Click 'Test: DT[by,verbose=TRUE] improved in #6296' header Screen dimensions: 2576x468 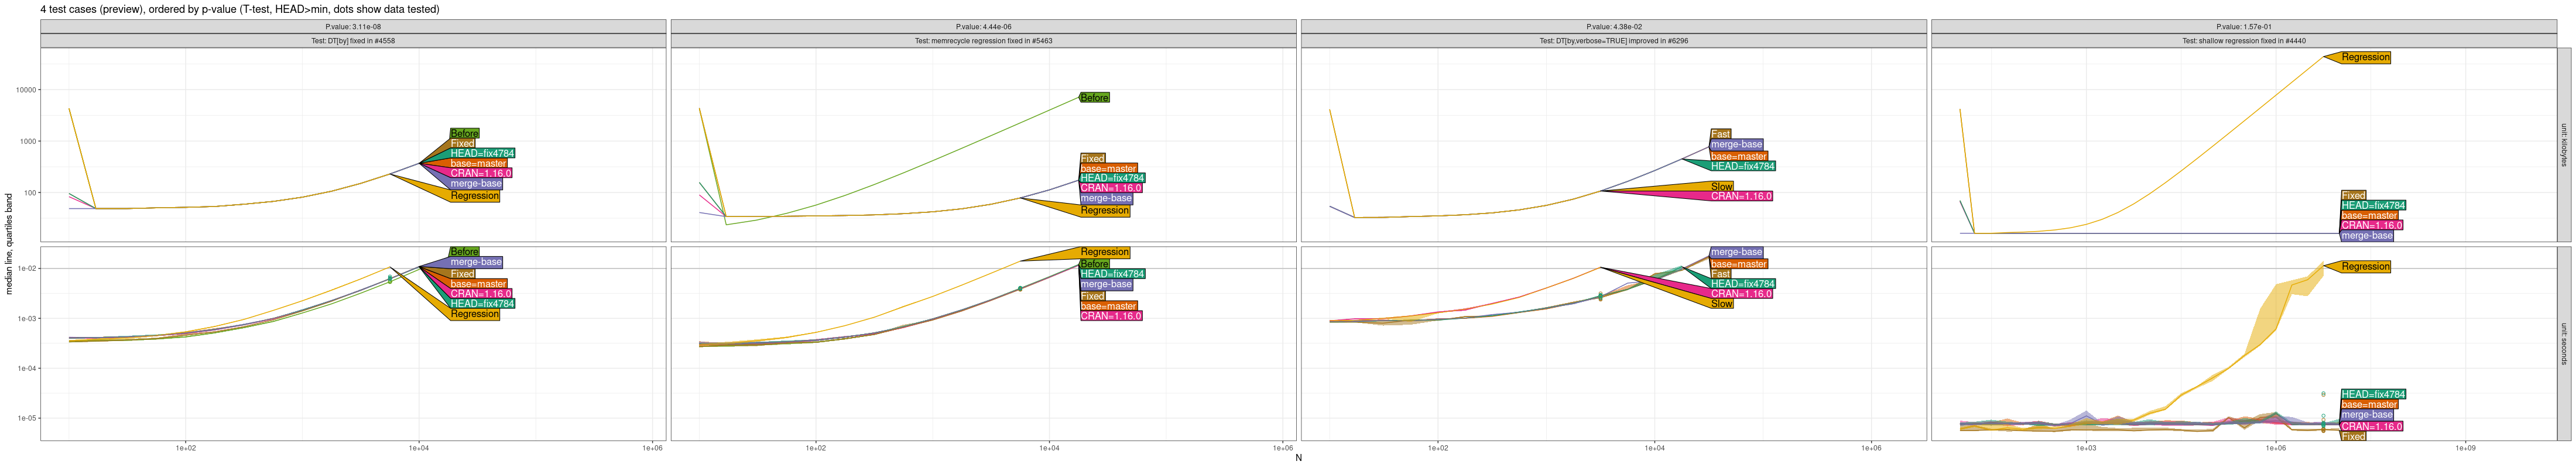point(1613,41)
